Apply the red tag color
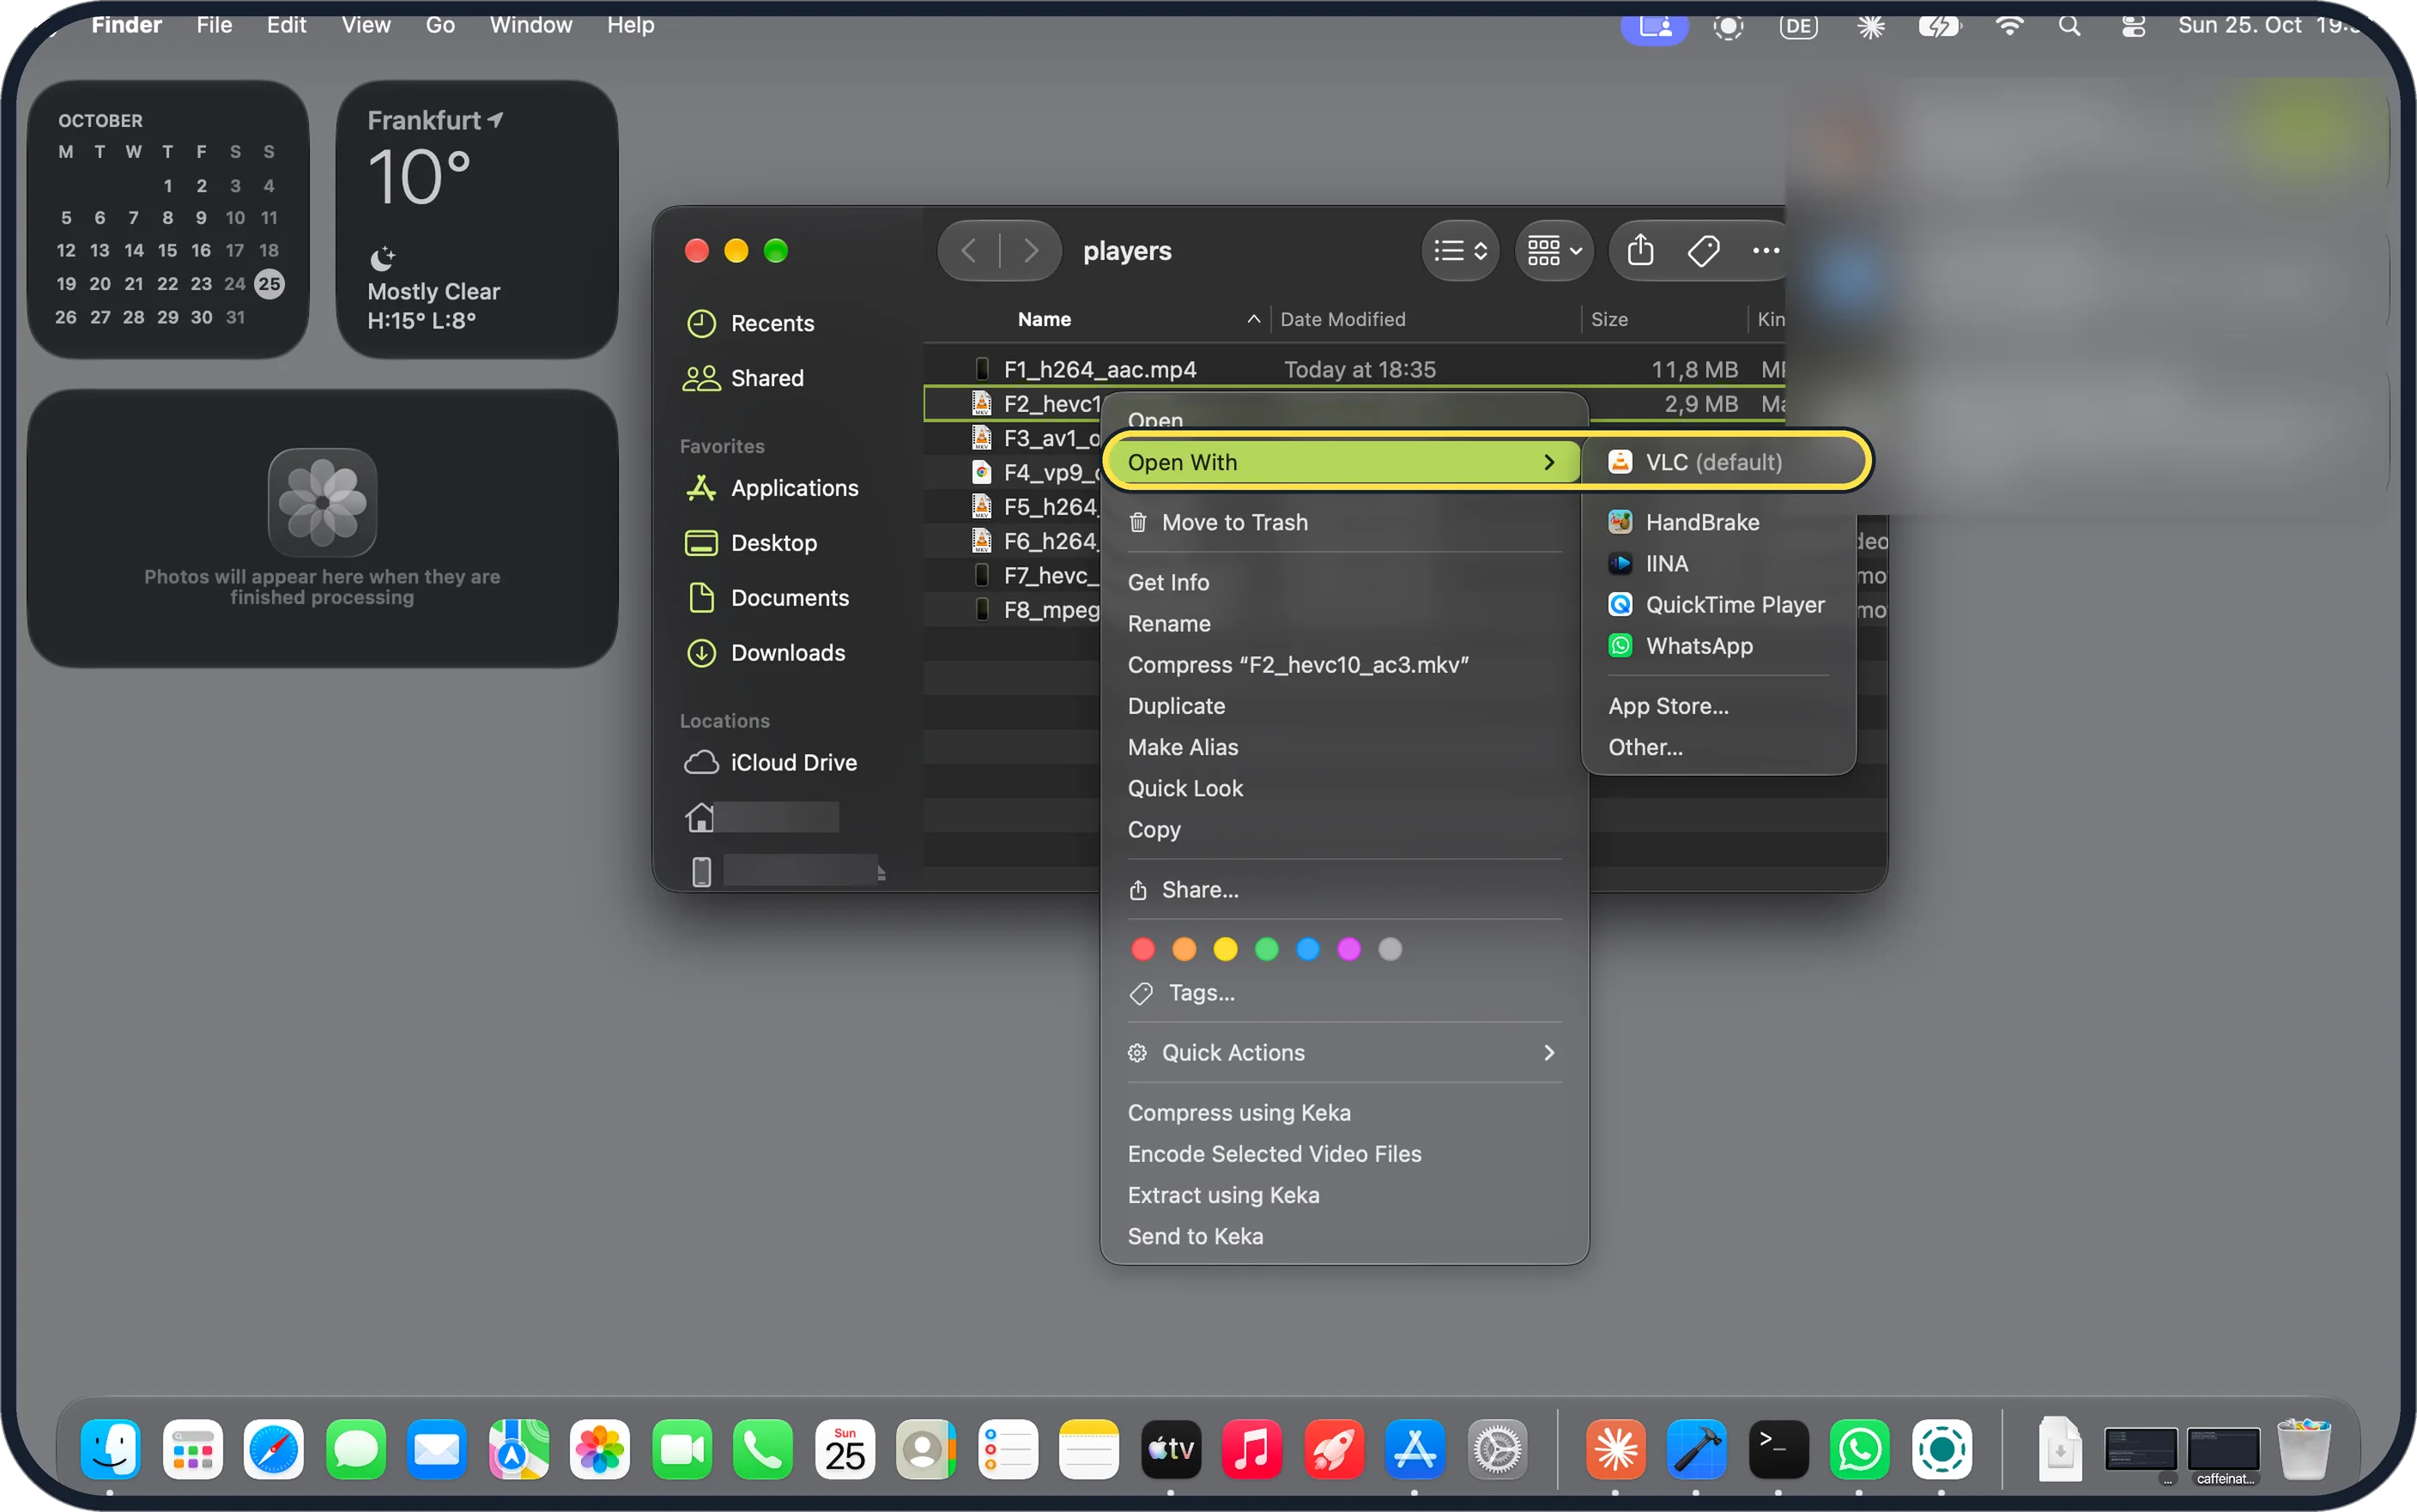This screenshot has height=1512, width=2417. 1142,949
